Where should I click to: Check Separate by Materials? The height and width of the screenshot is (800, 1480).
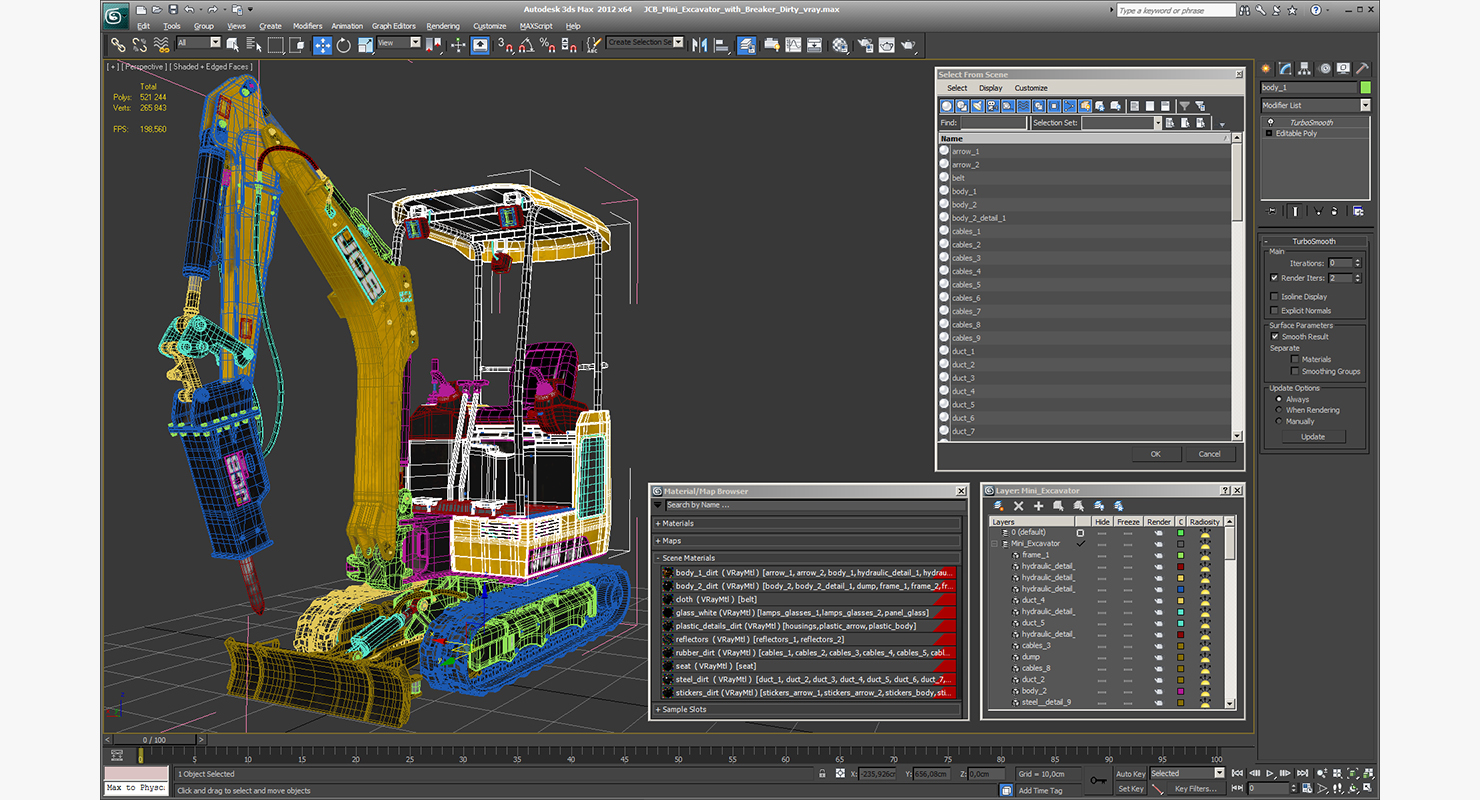(x=1295, y=359)
